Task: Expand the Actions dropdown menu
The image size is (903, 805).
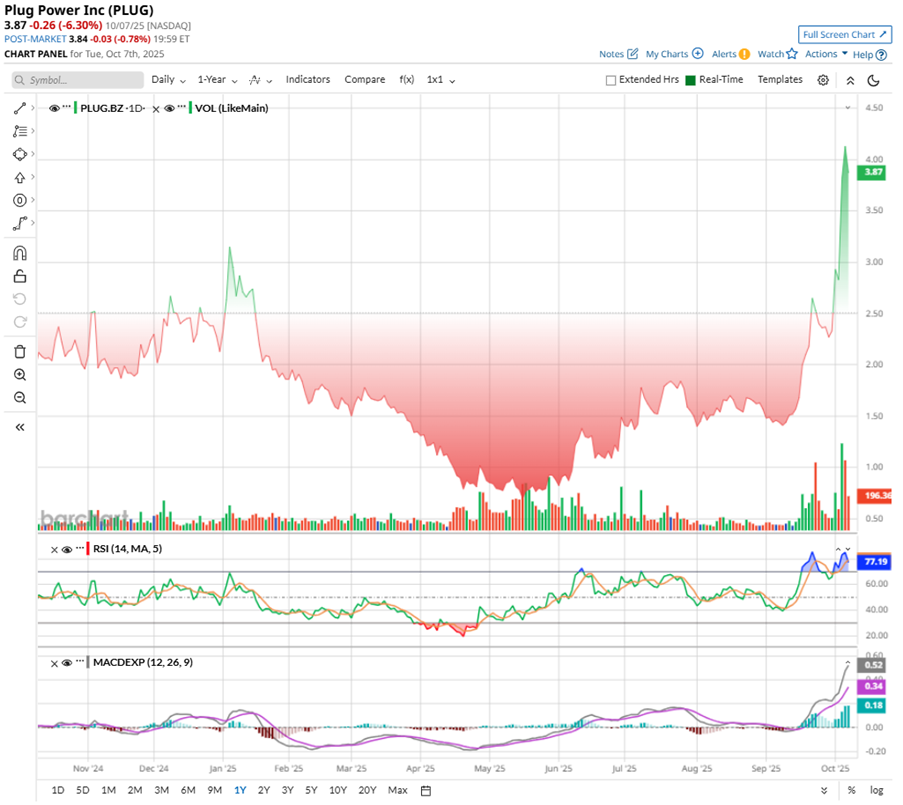Action: point(826,54)
